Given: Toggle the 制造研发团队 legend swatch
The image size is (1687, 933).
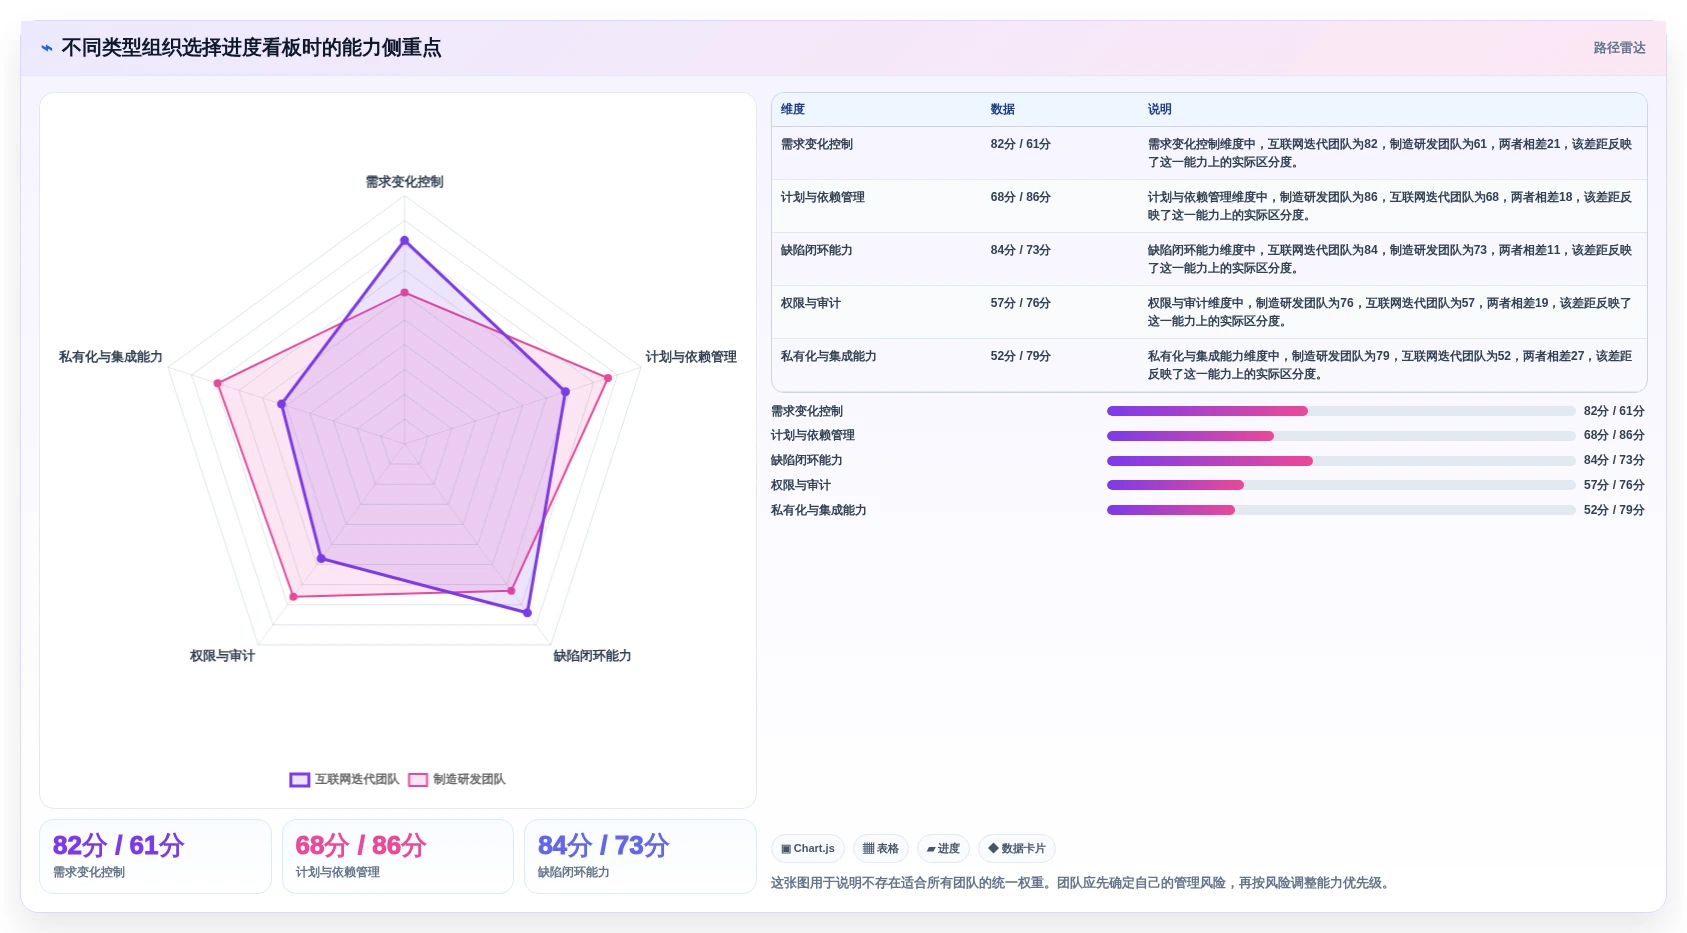Looking at the screenshot, I should point(418,780).
